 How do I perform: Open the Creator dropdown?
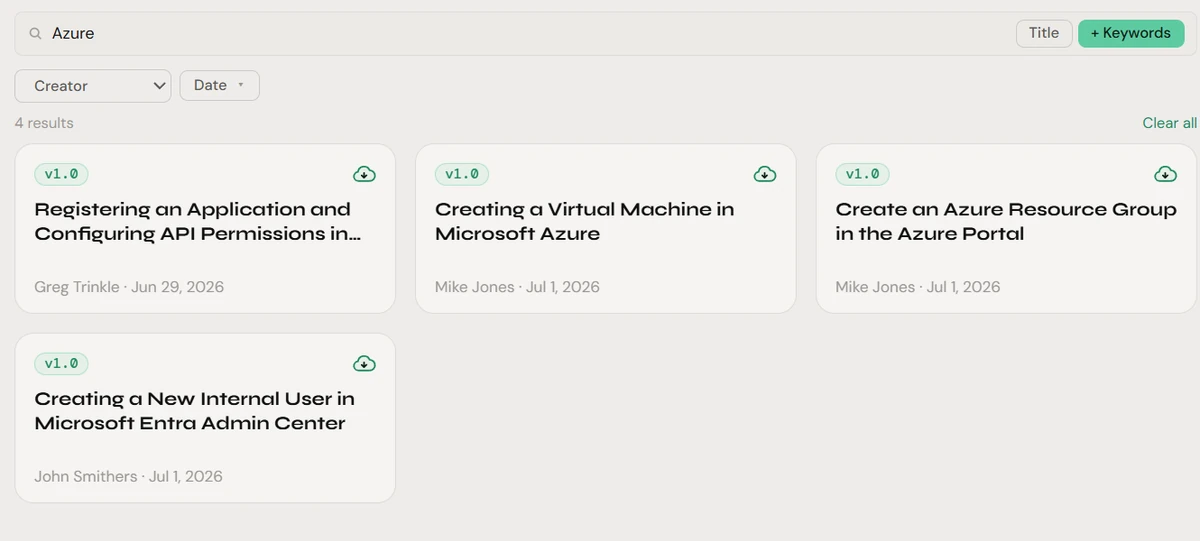tap(93, 86)
